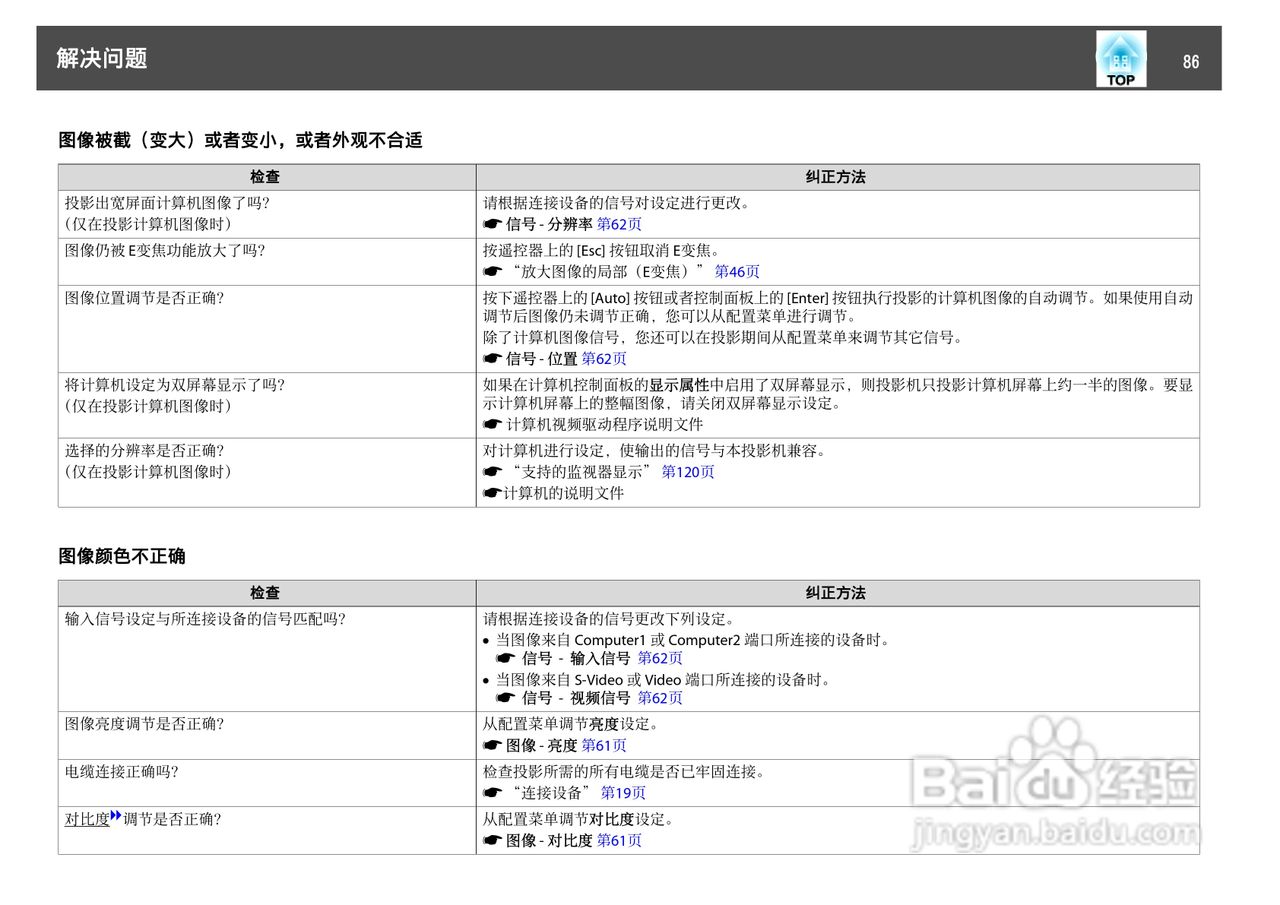Click the glossary arrow icon after 对比度
The height and width of the screenshot is (905, 1280).
[x=115, y=816]
